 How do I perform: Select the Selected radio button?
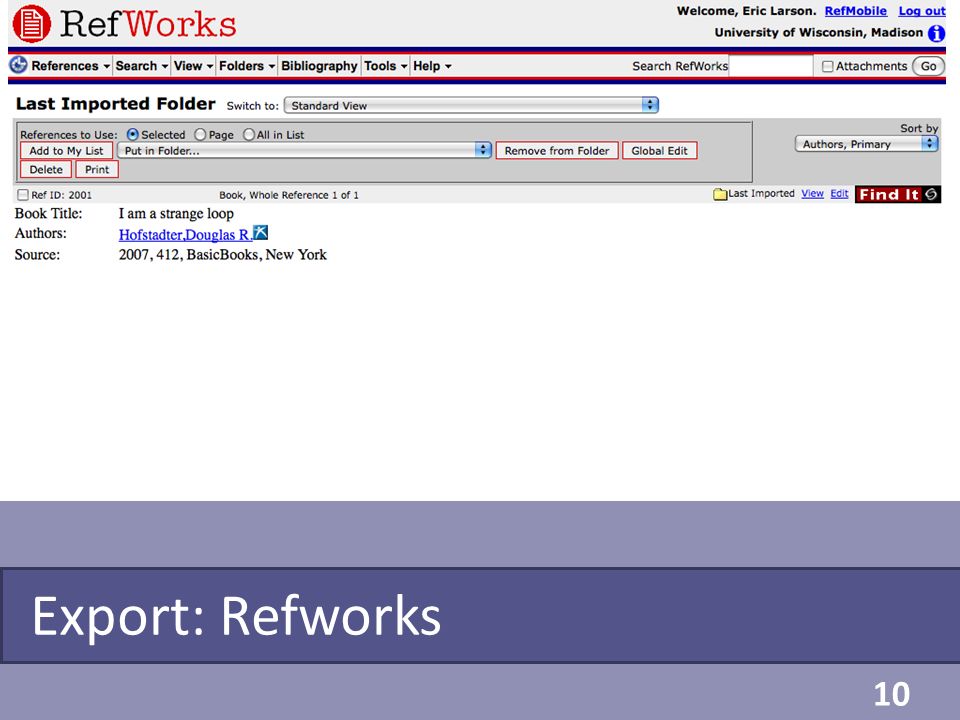coord(132,134)
